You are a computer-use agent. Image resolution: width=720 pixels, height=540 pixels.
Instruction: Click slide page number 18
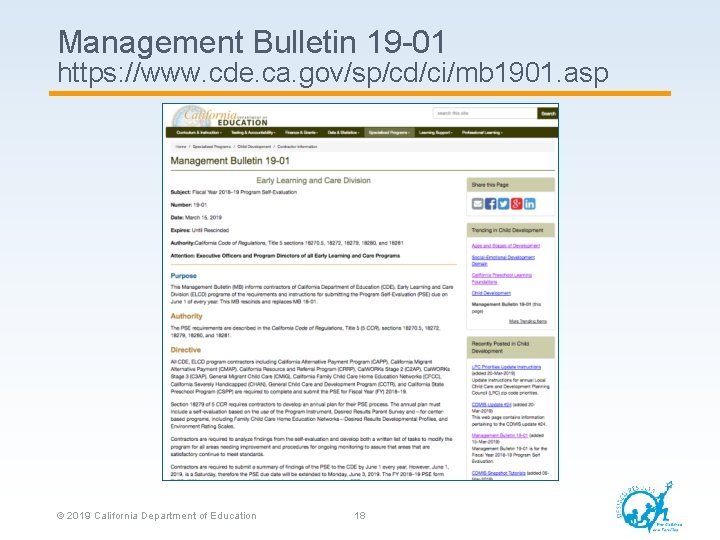pos(360,516)
